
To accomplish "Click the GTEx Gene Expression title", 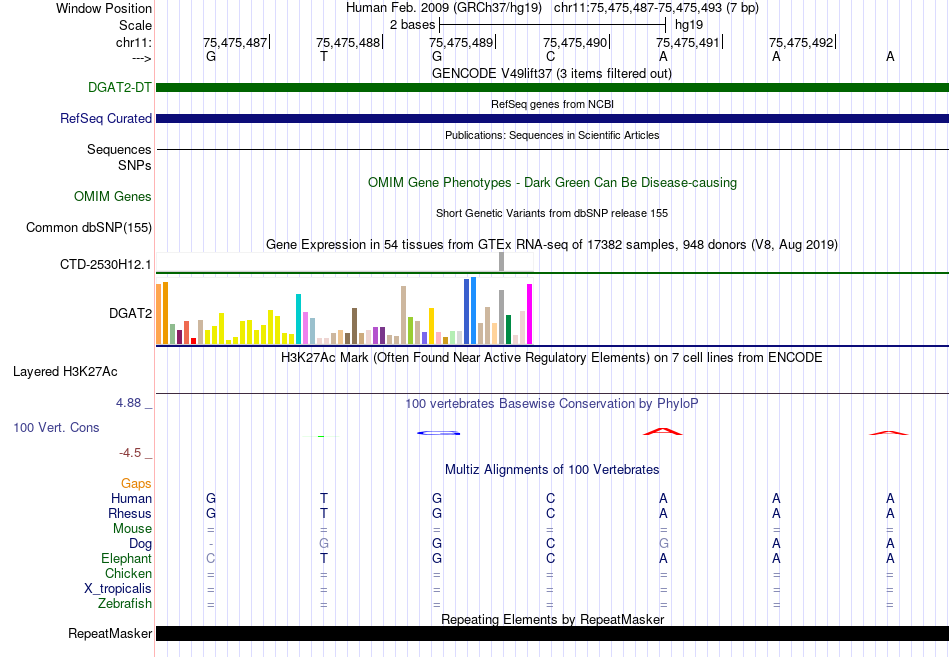I will pos(552,244).
